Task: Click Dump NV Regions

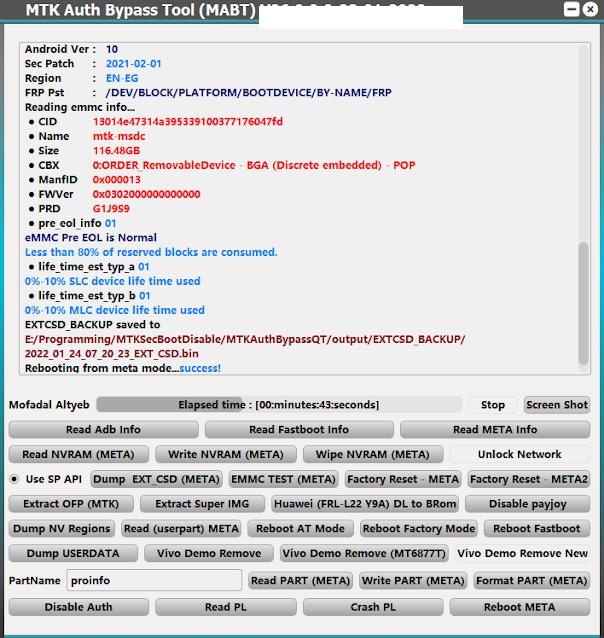Action: tap(62, 529)
